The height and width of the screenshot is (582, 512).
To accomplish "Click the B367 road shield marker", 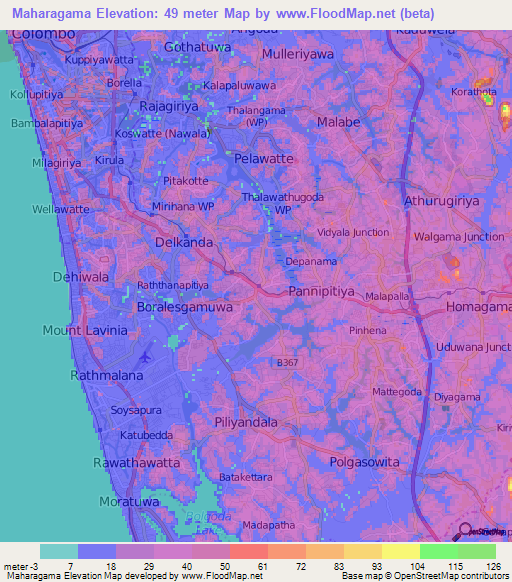I will 287,363.
